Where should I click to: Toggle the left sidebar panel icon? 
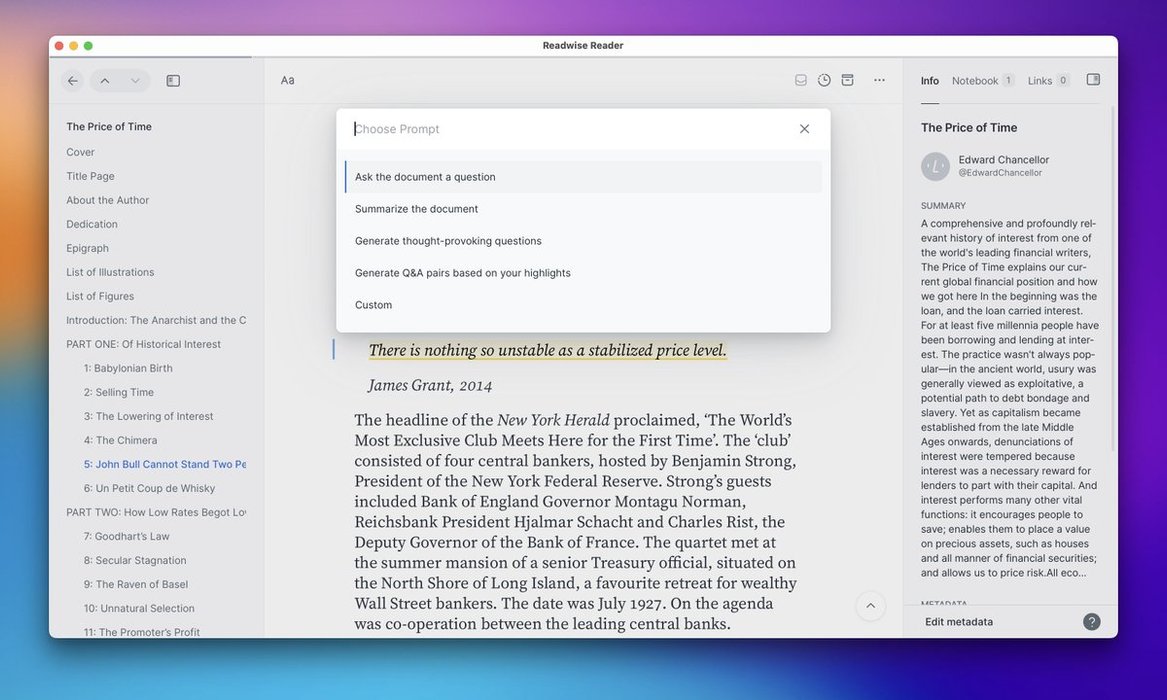point(173,80)
